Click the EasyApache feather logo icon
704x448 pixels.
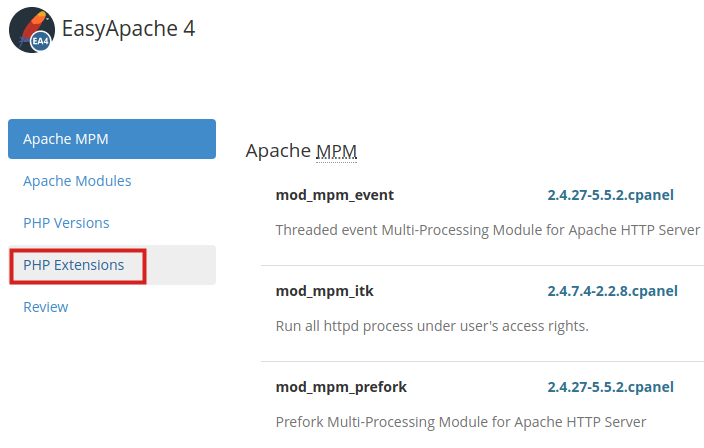(29, 27)
